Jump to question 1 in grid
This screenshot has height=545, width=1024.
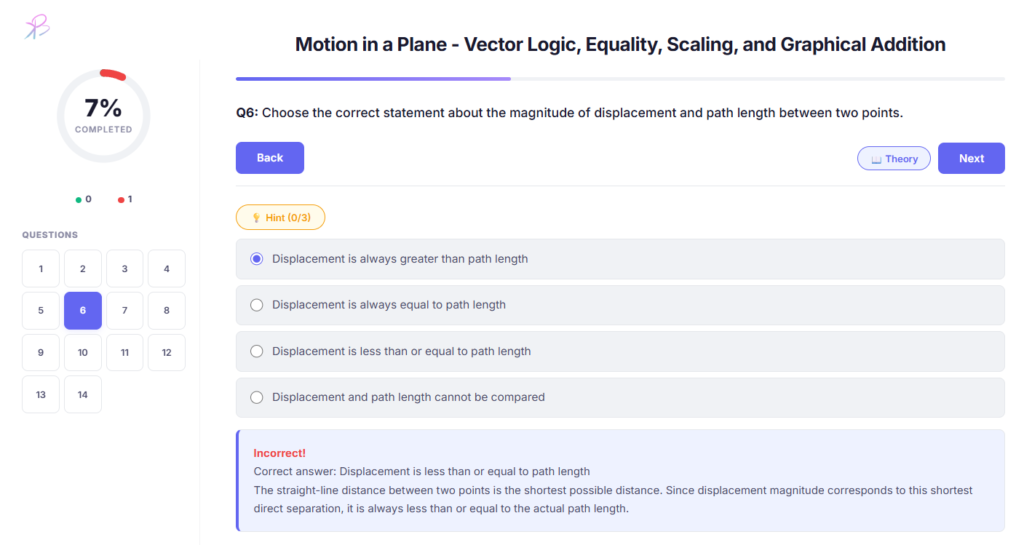[41, 269]
